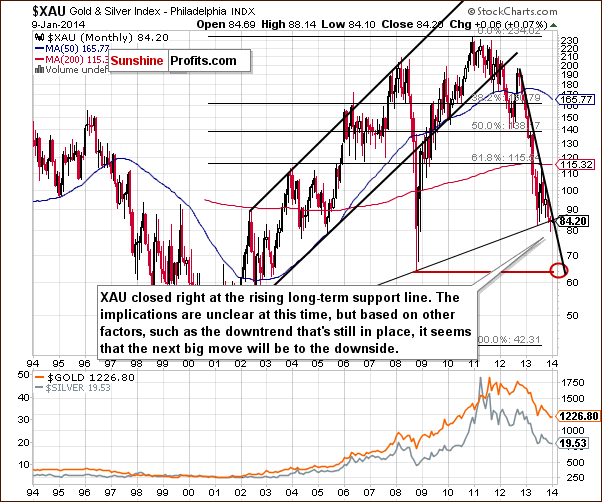Click the 19.53 silver price tag

pyautogui.click(x=573, y=444)
